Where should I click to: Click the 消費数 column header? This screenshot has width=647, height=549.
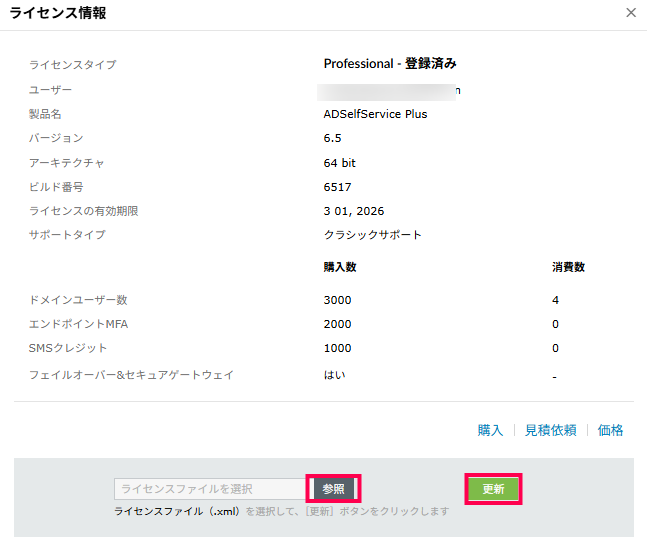[568, 267]
